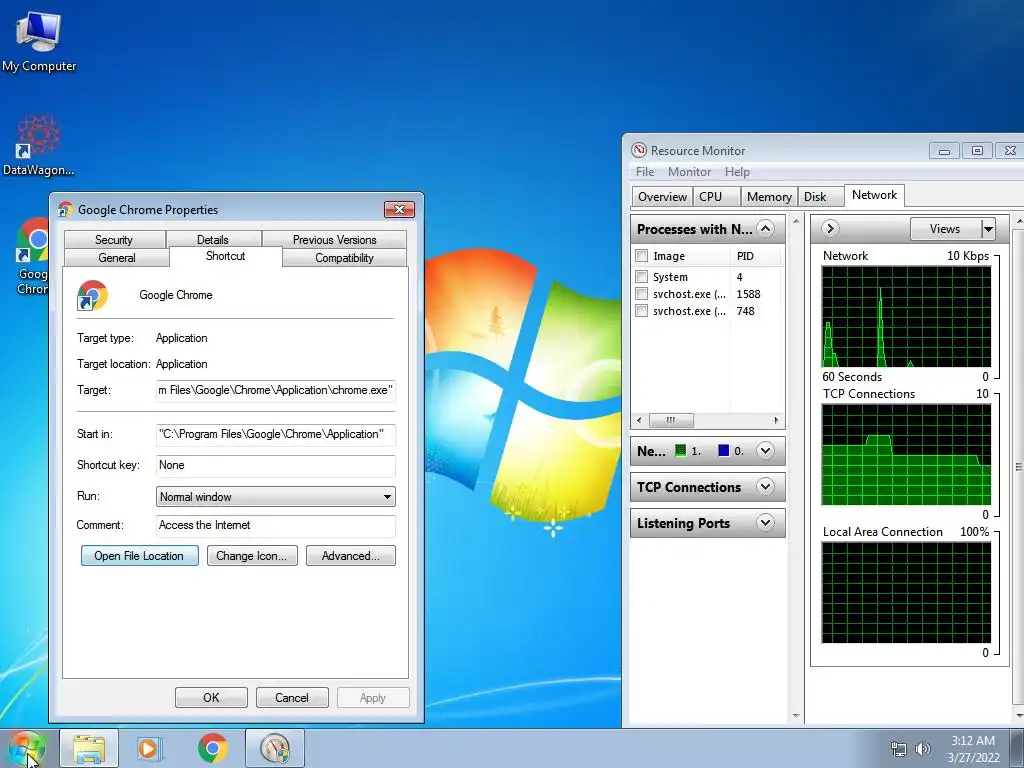The image size is (1024, 768).
Task: Click the Advanced button
Action: 351,556
